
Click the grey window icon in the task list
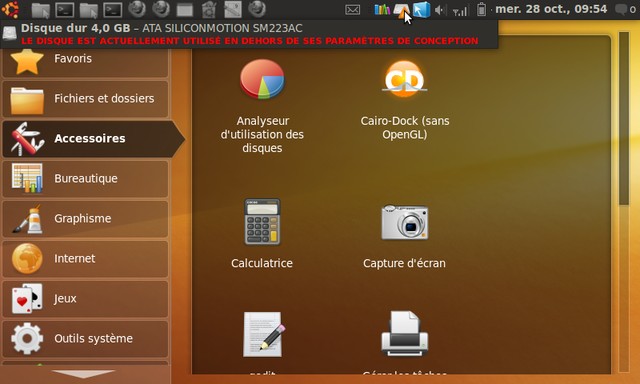[185, 10]
